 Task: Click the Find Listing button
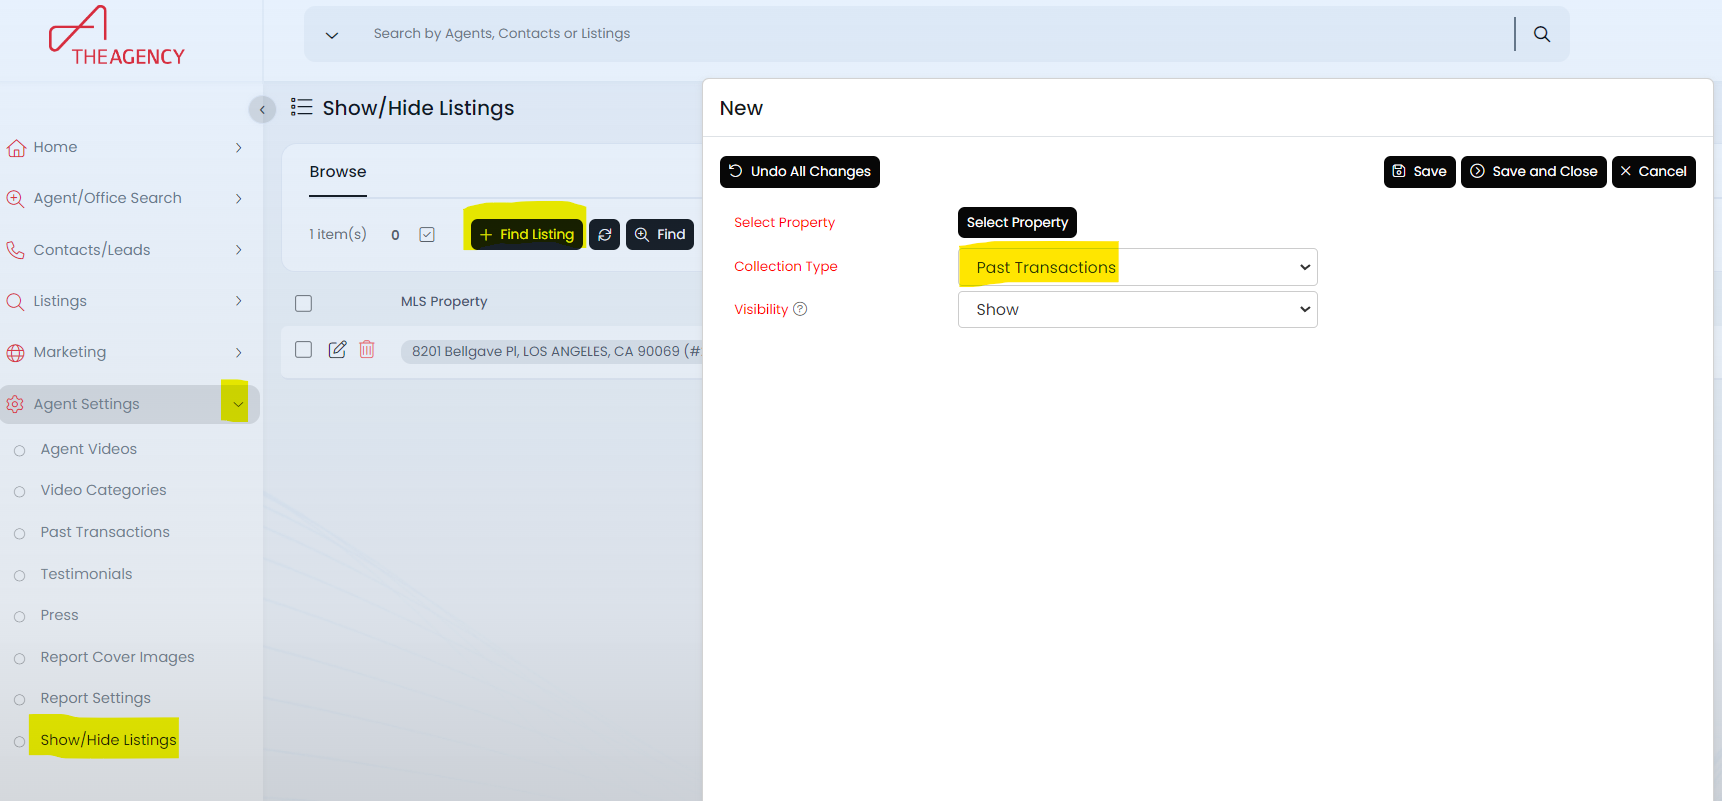tap(527, 234)
